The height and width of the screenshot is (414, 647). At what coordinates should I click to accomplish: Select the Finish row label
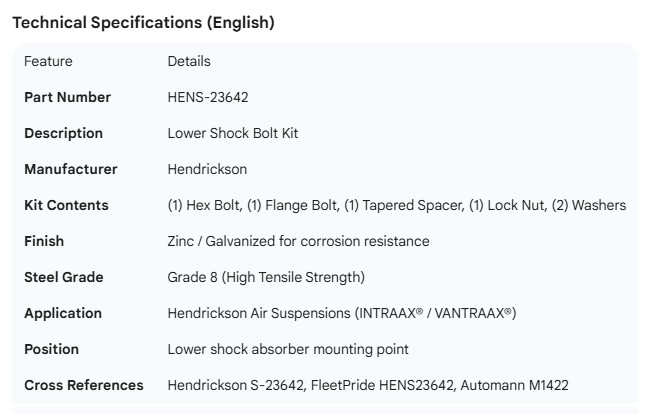[44, 241]
